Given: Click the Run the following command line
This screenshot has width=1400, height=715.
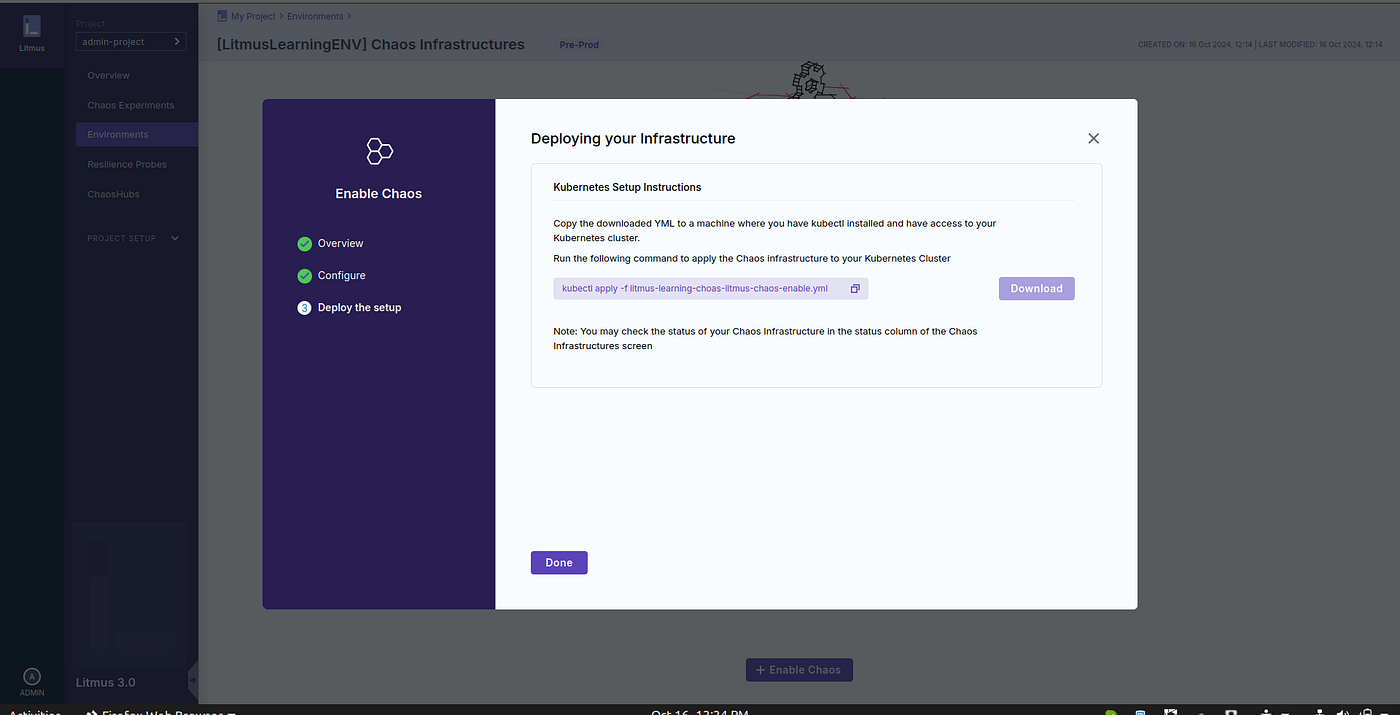Looking at the screenshot, I should pyautogui.click(x=752, y=258).
